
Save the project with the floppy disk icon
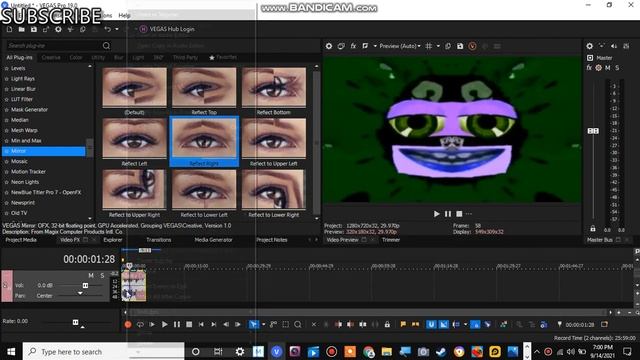point(34,29)
